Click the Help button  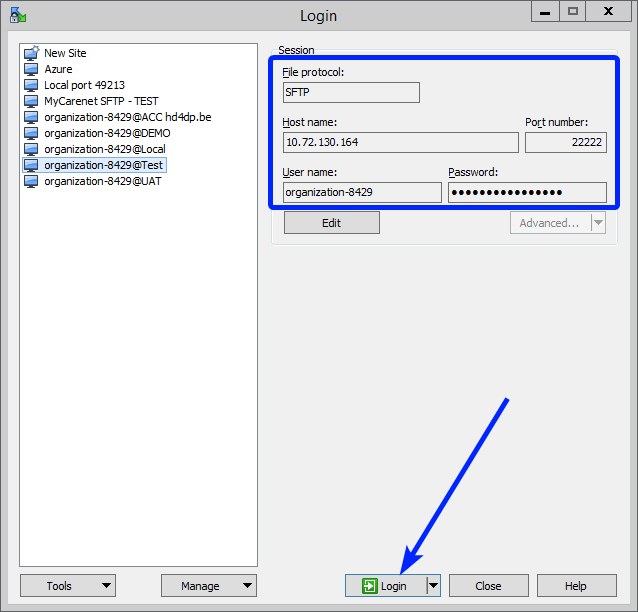[576, 586]
